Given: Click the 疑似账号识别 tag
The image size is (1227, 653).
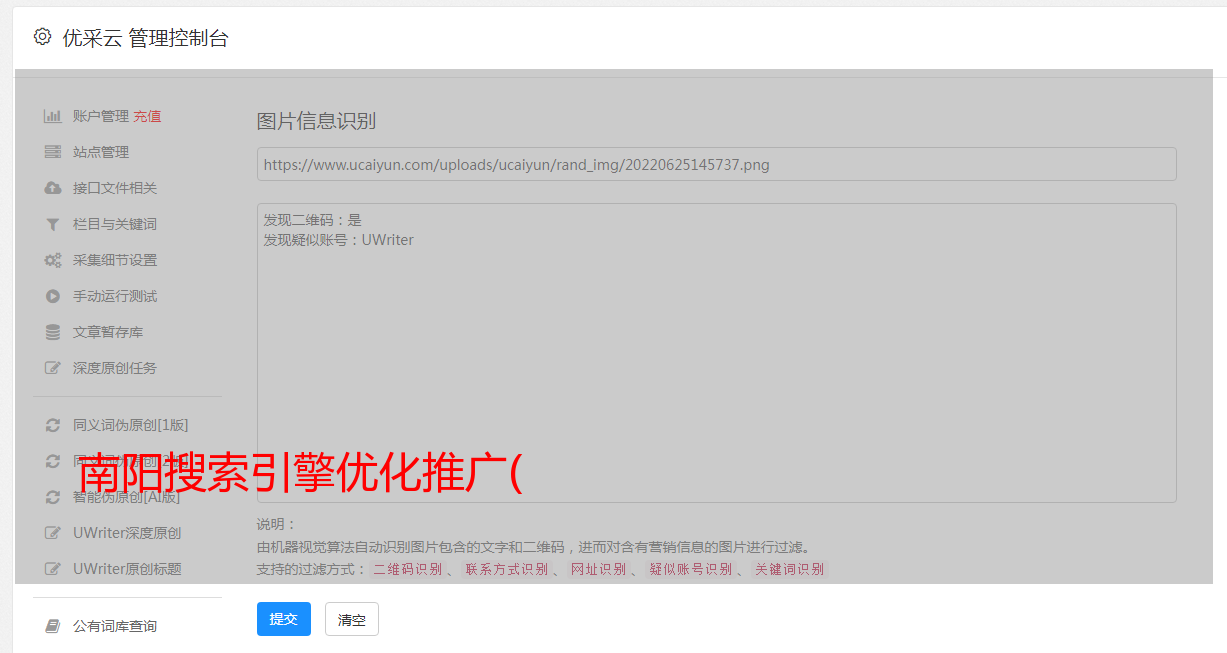Looking at the screenshot, I should tap(691, 569).
